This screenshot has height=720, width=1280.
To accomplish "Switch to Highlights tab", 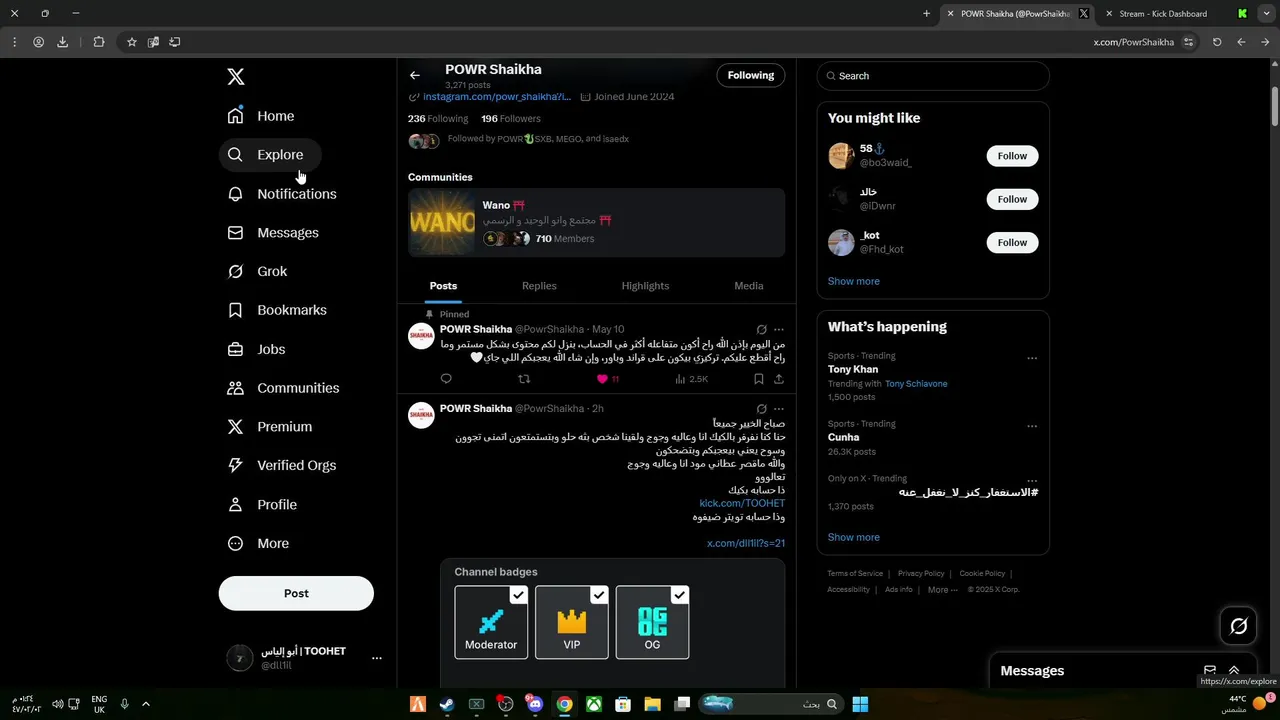I will click(645, 286).
